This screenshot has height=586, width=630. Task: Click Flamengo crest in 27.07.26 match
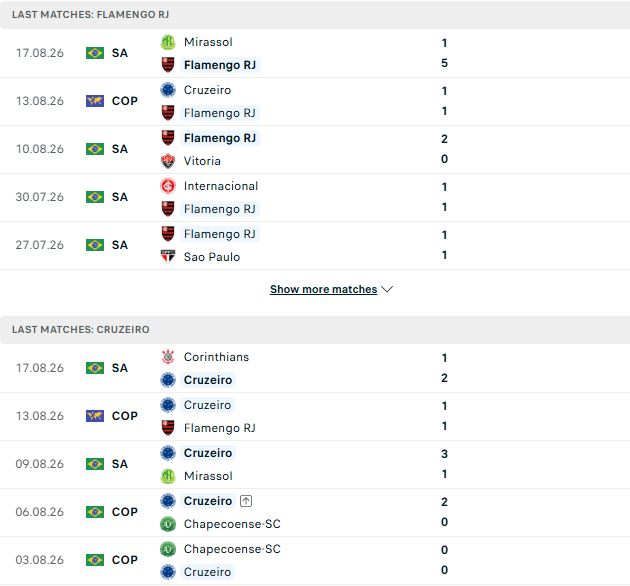168,234
